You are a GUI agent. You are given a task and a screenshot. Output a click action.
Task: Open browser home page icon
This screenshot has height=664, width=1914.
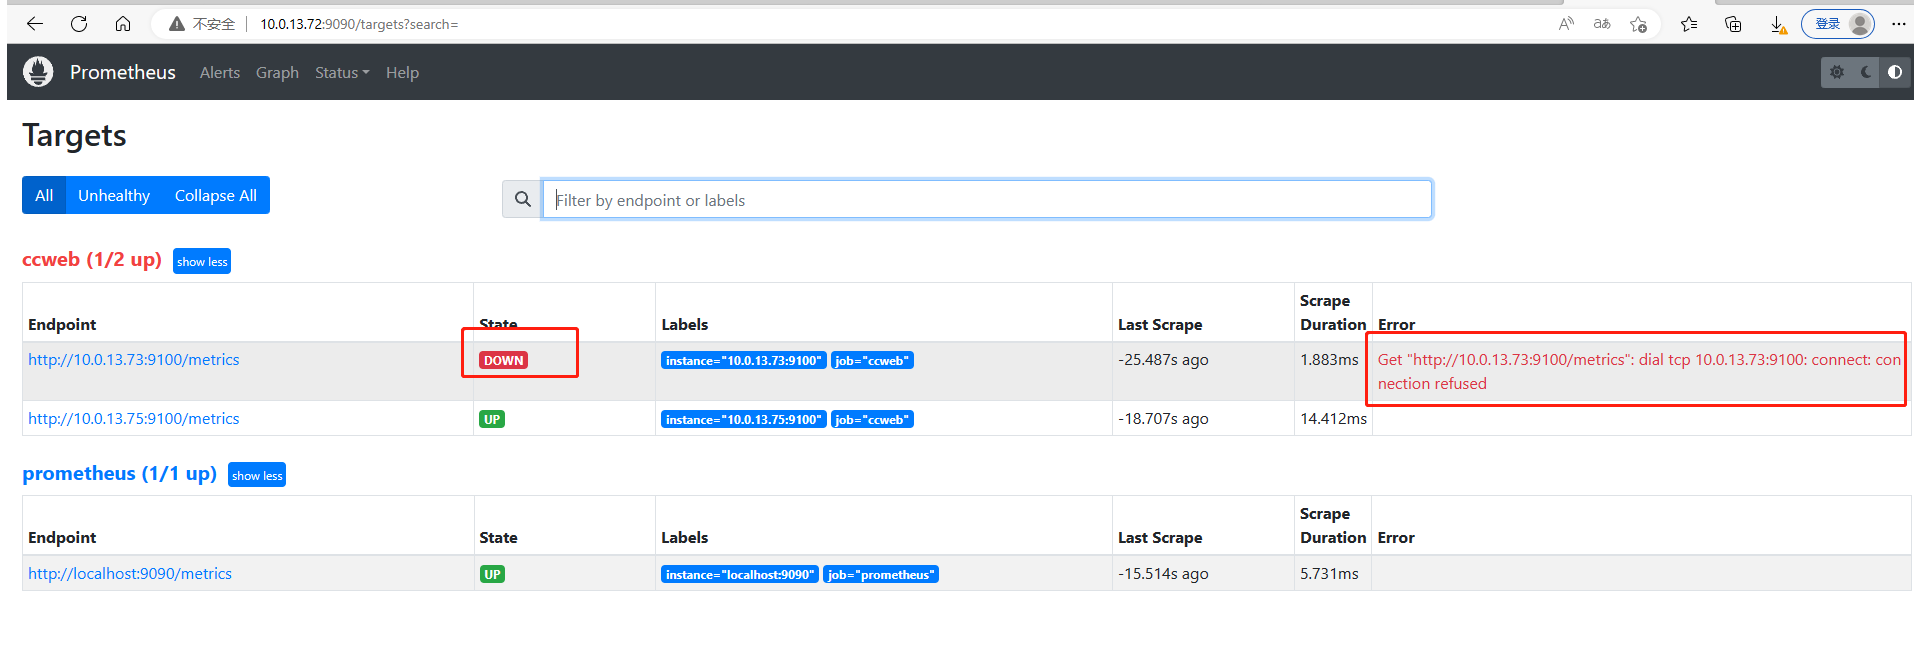pyautogui.click(x=123, y=24)
